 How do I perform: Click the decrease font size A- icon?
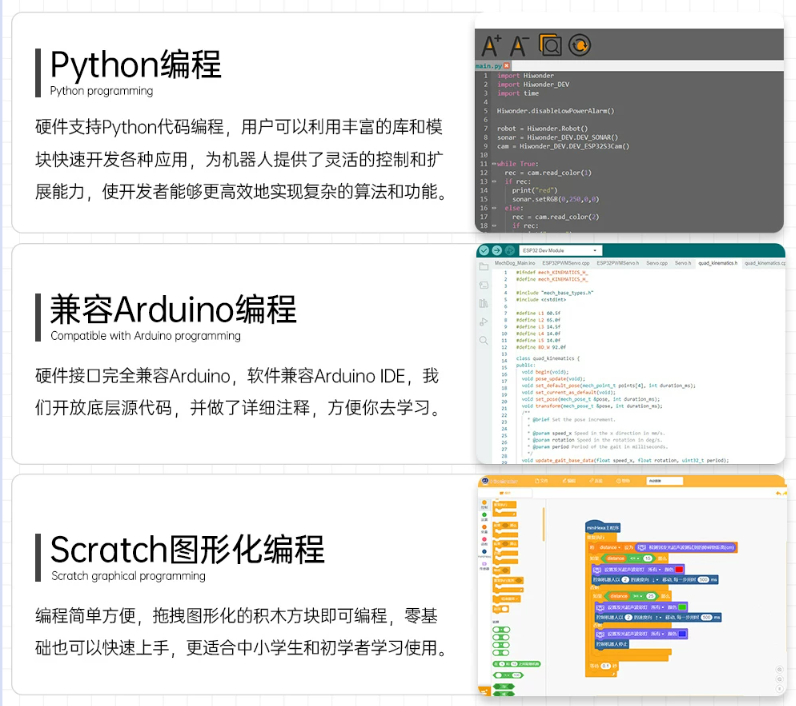[x=519, y=46]
